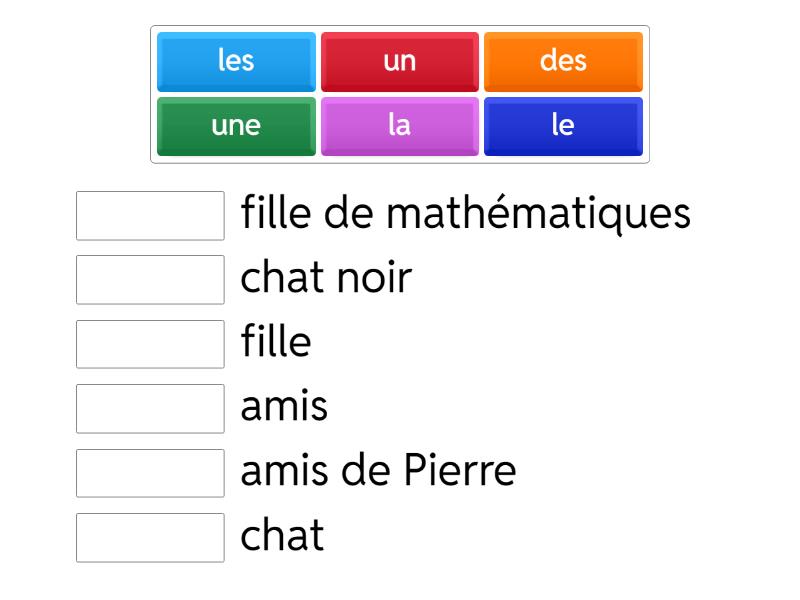Image resolution: width=800 pixels, height=600 pixels.
Task: Choose the green "une" tile
Action: [236, 126]
